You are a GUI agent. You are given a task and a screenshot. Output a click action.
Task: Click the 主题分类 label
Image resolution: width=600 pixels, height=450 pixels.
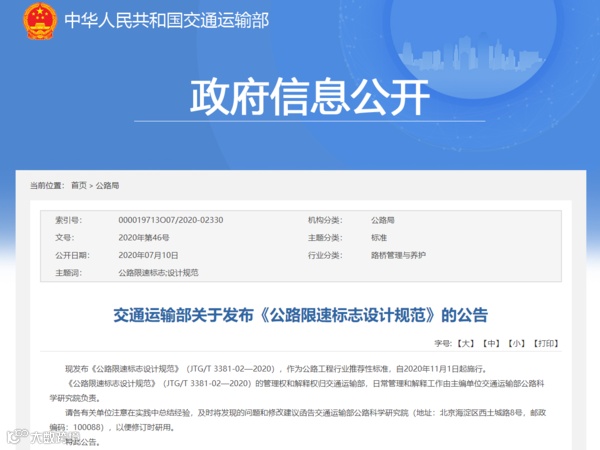325,238
